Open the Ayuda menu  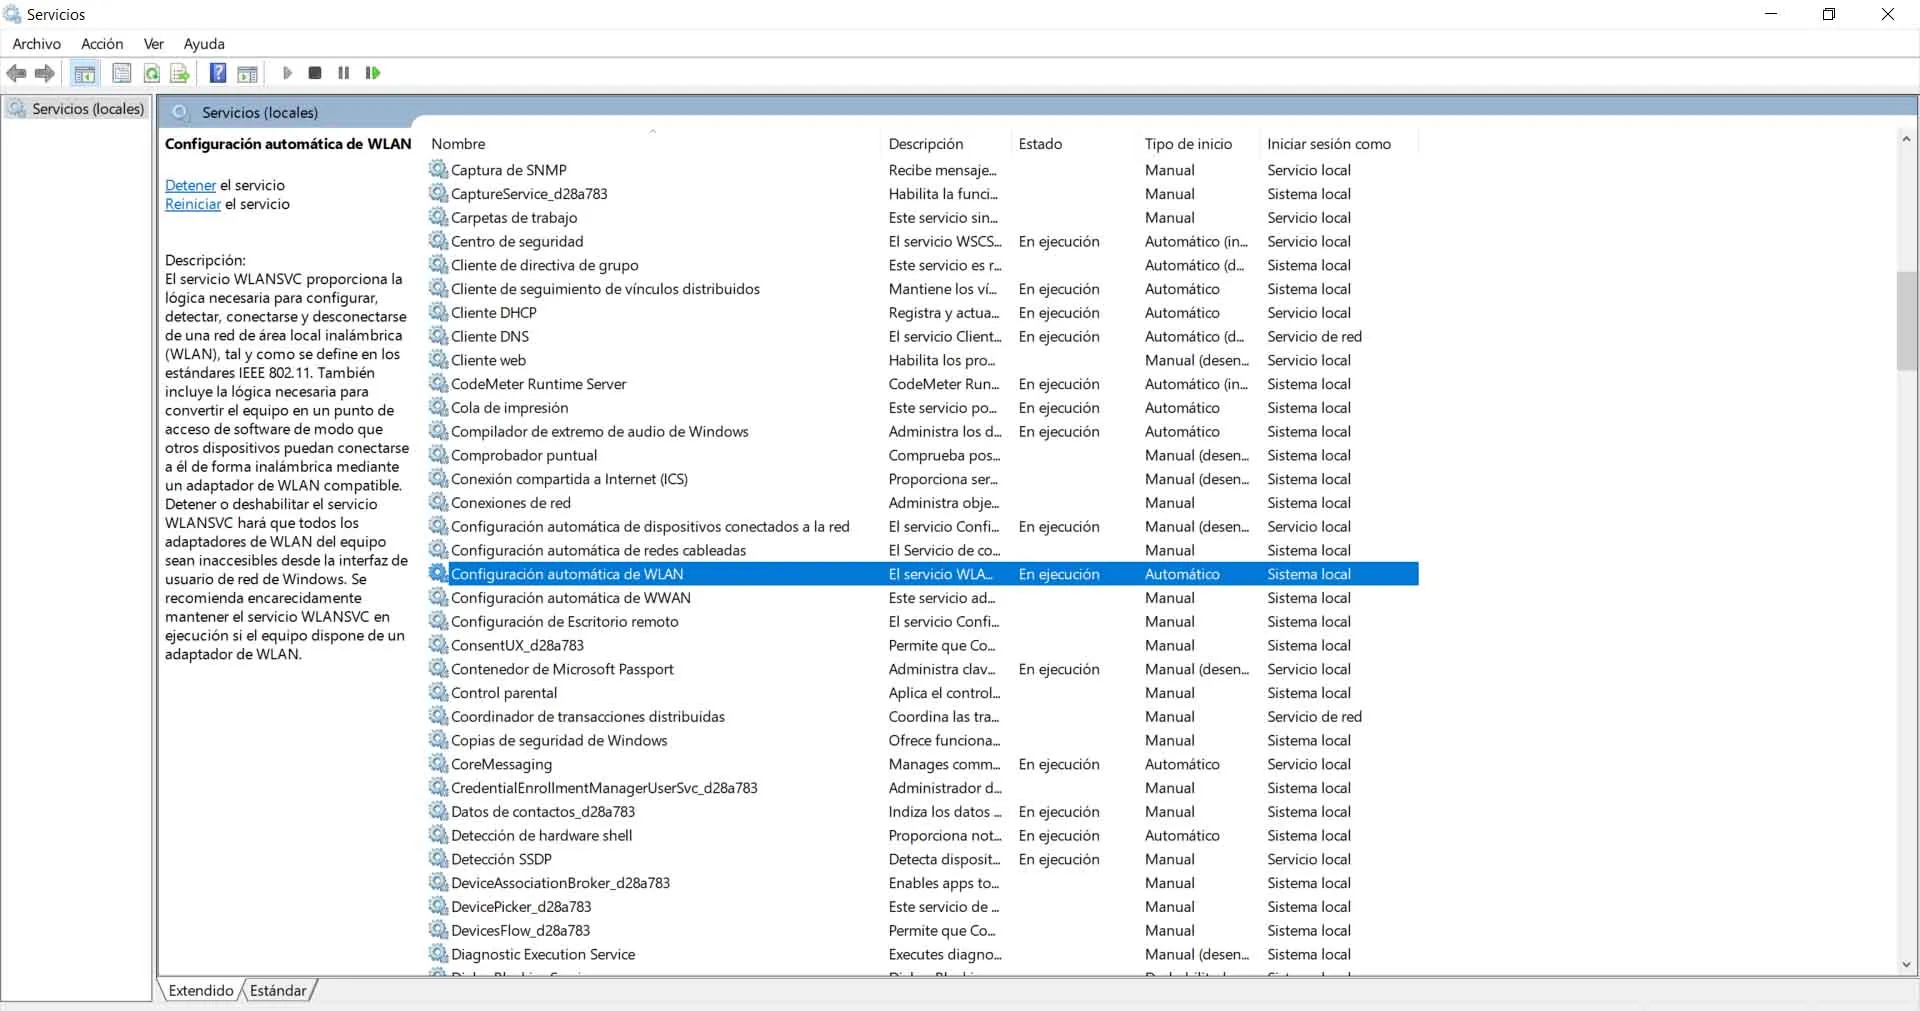204,44
